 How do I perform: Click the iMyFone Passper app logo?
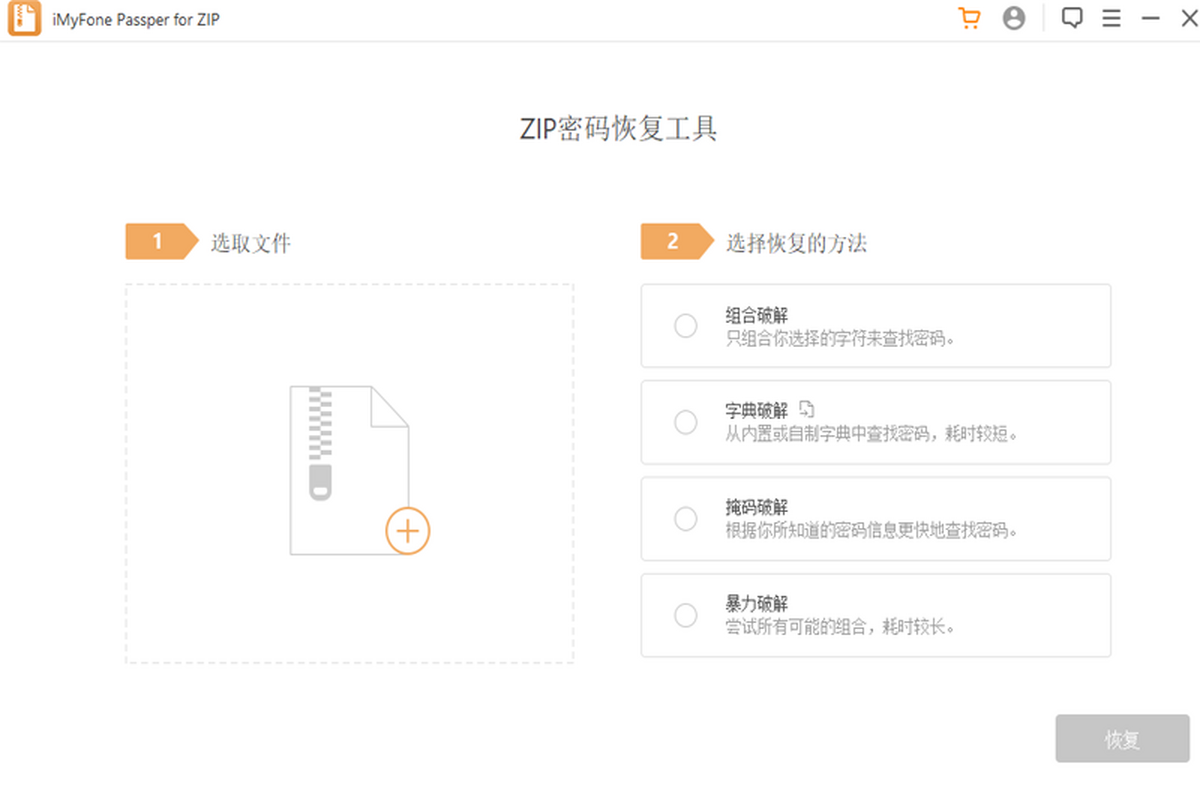pos(24,19)
